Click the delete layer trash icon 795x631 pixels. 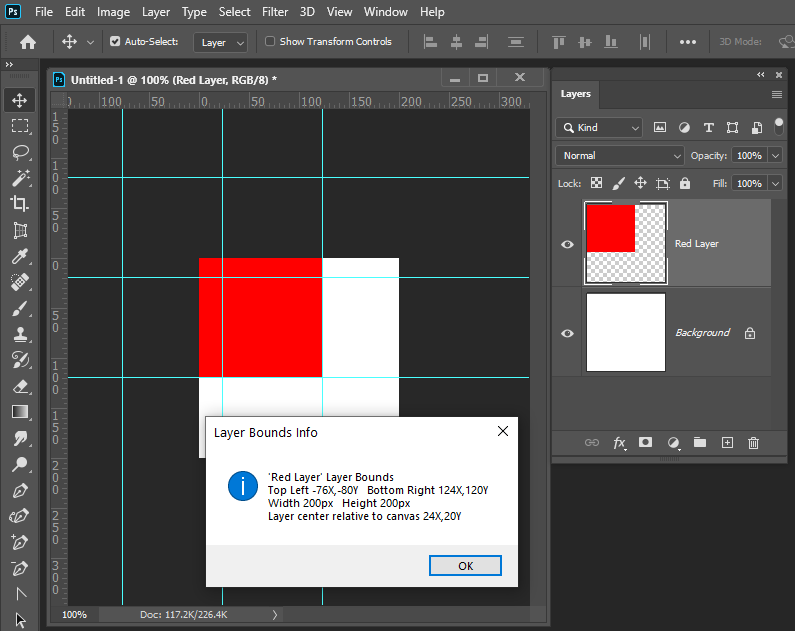754,442
